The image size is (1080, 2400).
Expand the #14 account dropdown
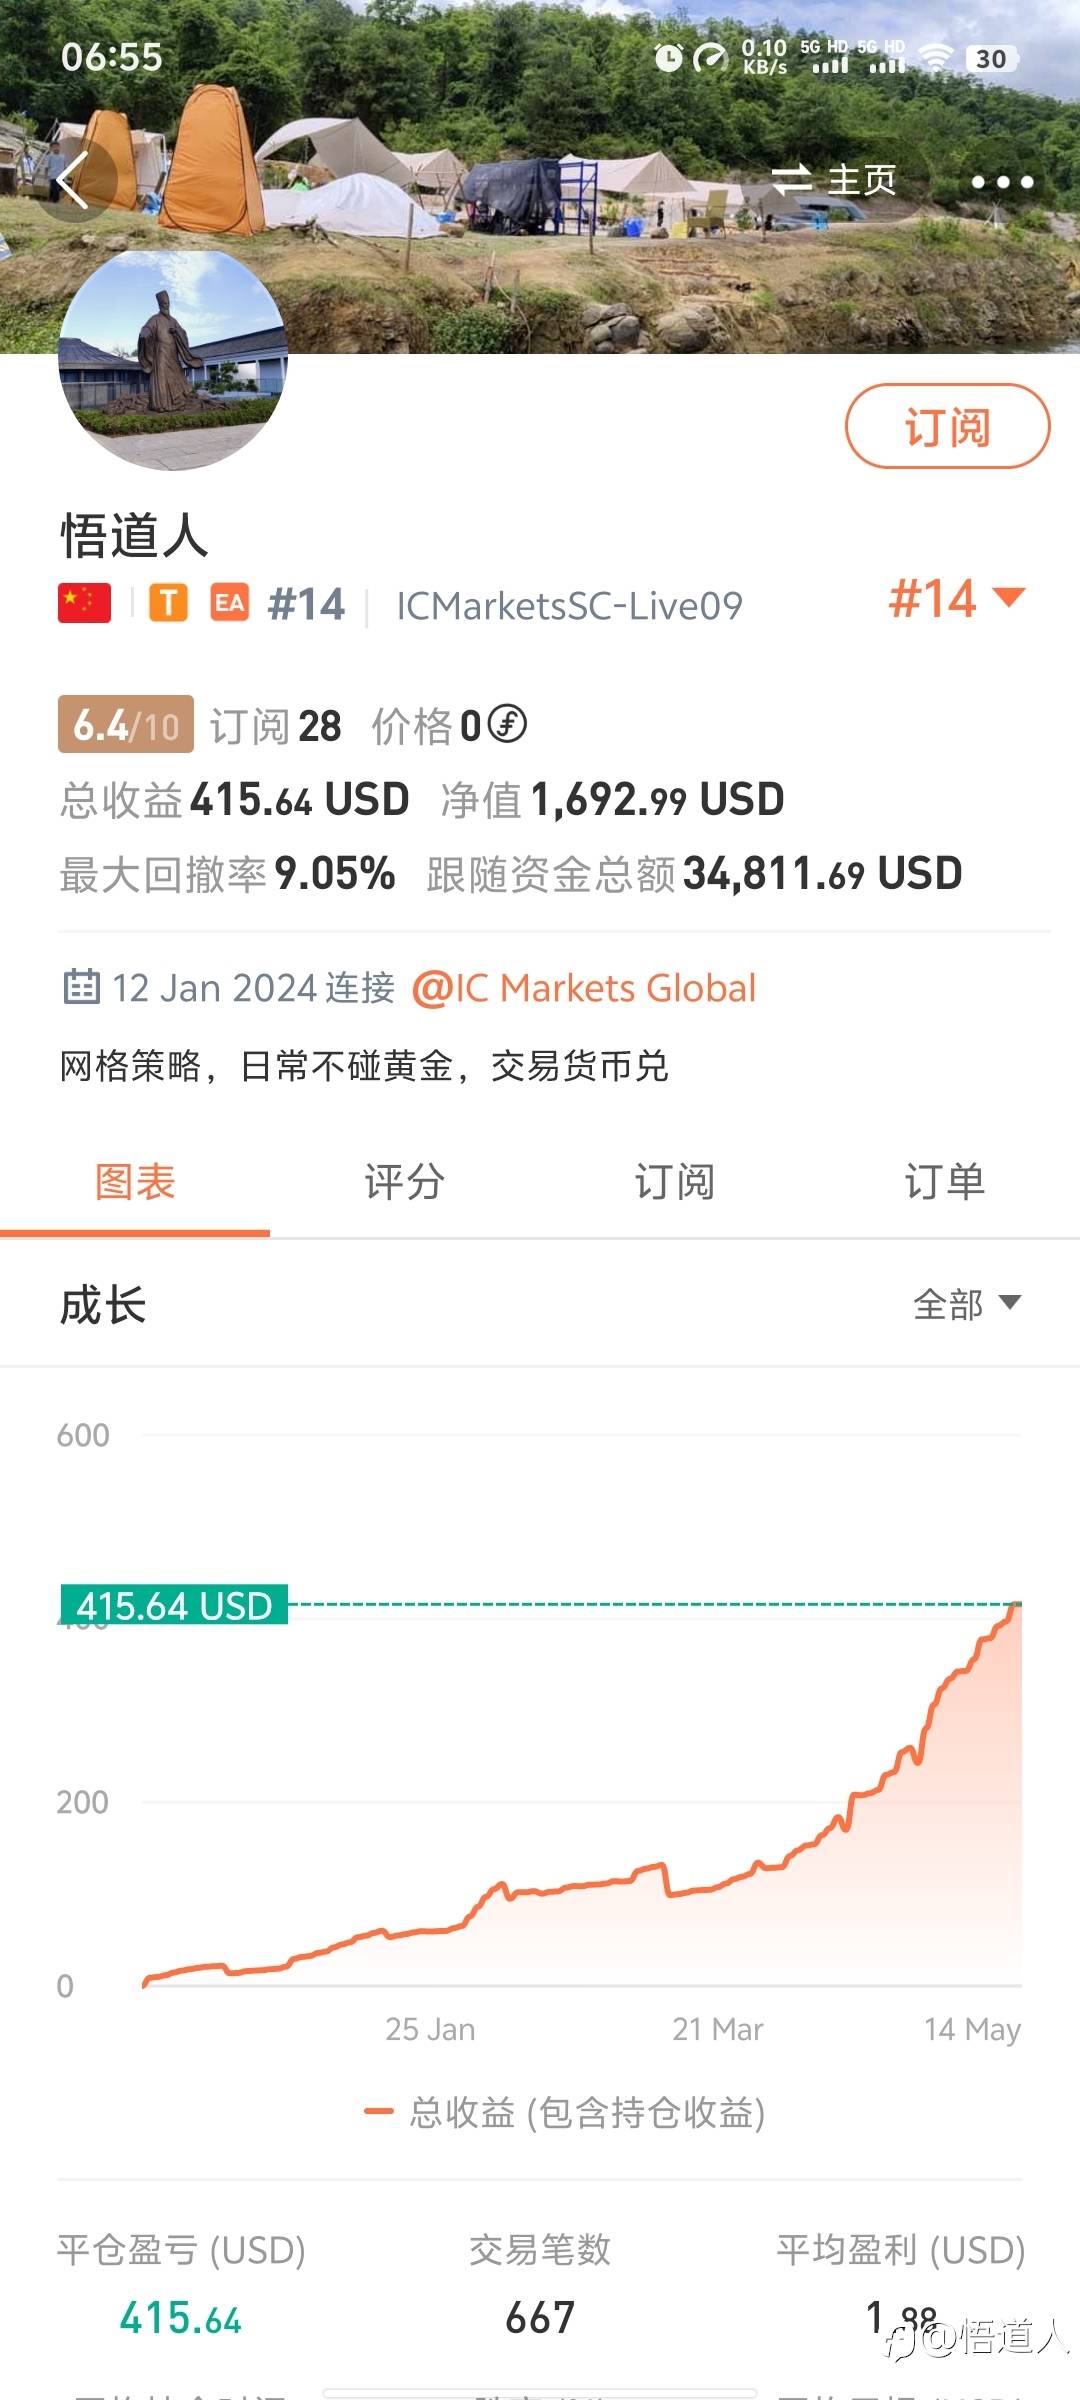(x=956, y=598)
